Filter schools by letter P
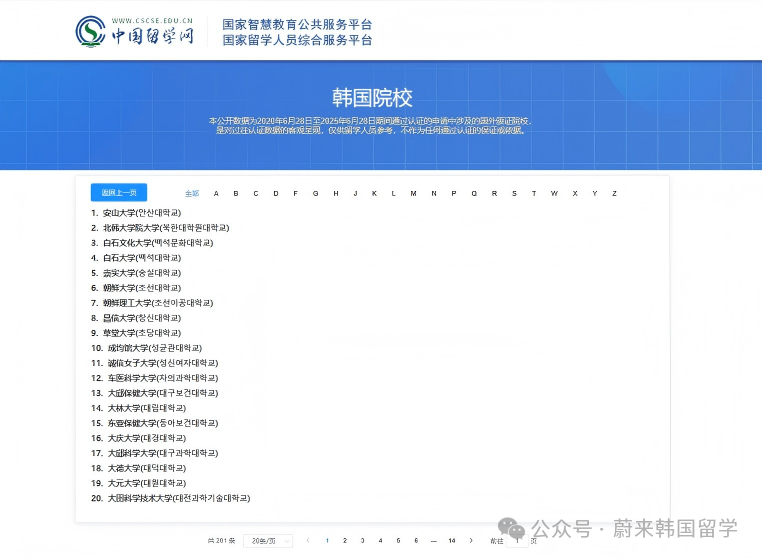Screen dimensions: 762x559 (x=453, y=193)
